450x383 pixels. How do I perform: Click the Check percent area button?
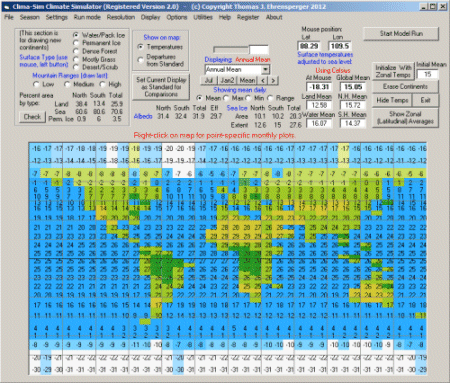pos(32,117)
